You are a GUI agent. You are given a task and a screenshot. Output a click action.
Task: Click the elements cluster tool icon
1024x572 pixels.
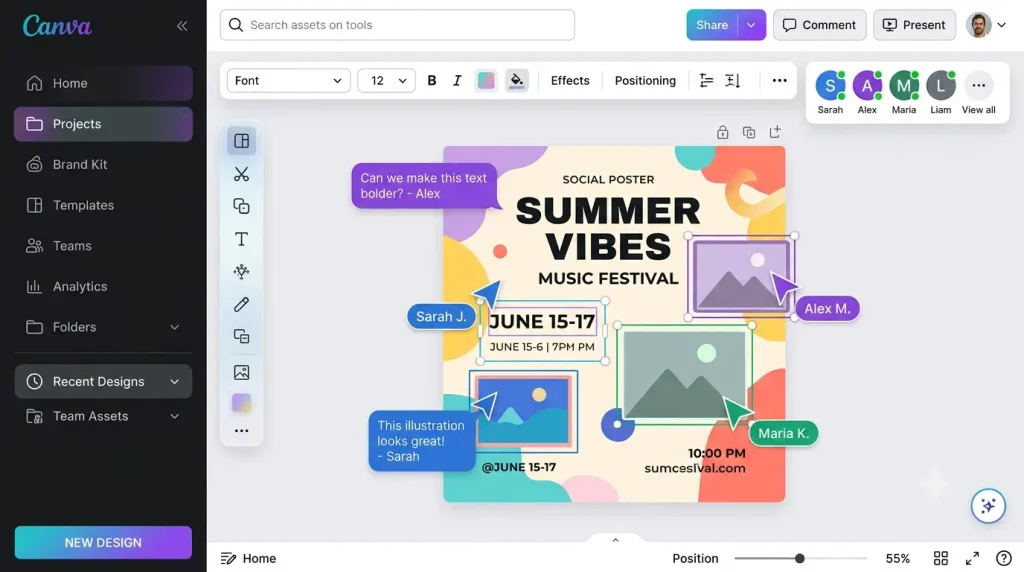pyautogui.click(x=242, y=272)
